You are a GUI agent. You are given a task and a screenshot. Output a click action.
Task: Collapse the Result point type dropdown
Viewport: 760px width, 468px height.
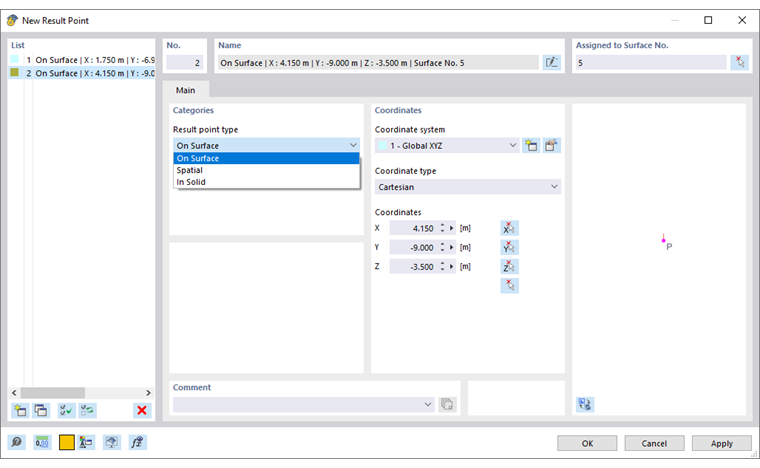[x=353, y=145]
